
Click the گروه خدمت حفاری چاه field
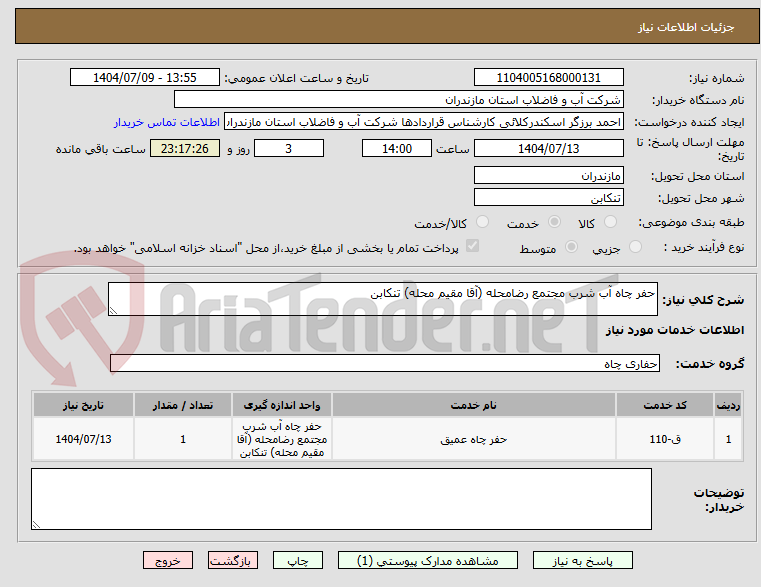[x=384, y=363]
